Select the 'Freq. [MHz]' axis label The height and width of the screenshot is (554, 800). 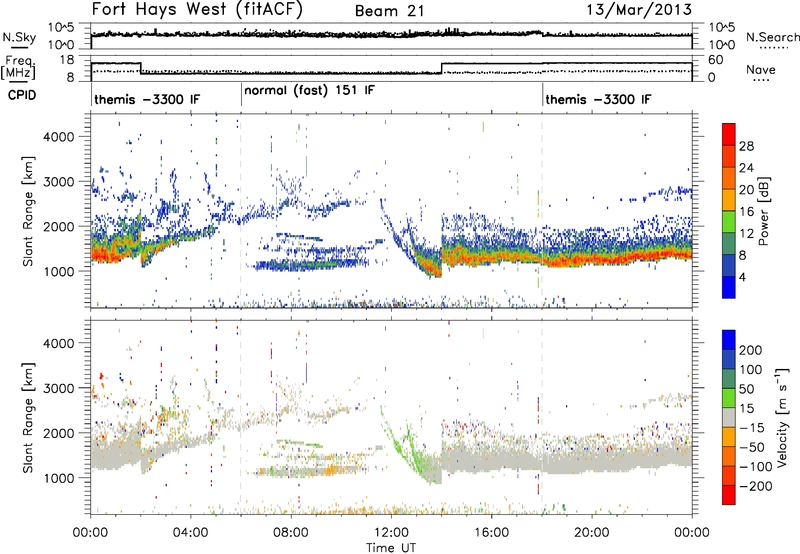(x=19, y=67)
